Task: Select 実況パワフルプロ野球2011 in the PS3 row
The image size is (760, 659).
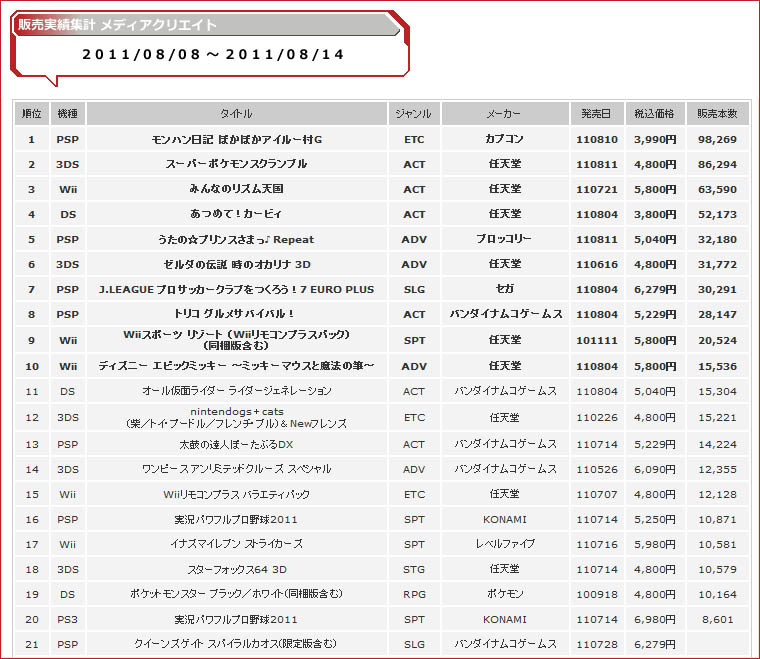Action: tap(236, 619)
